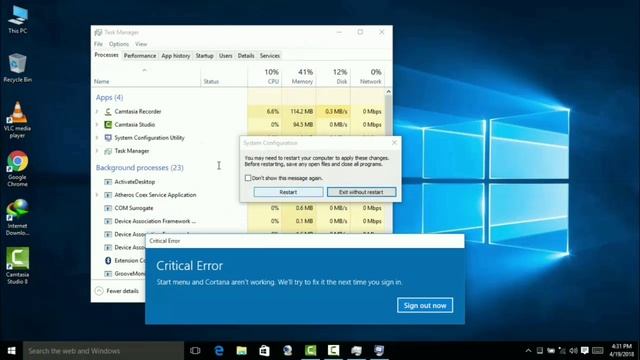
Task: Sort processes by Memory column
Action: click(299, 76)
